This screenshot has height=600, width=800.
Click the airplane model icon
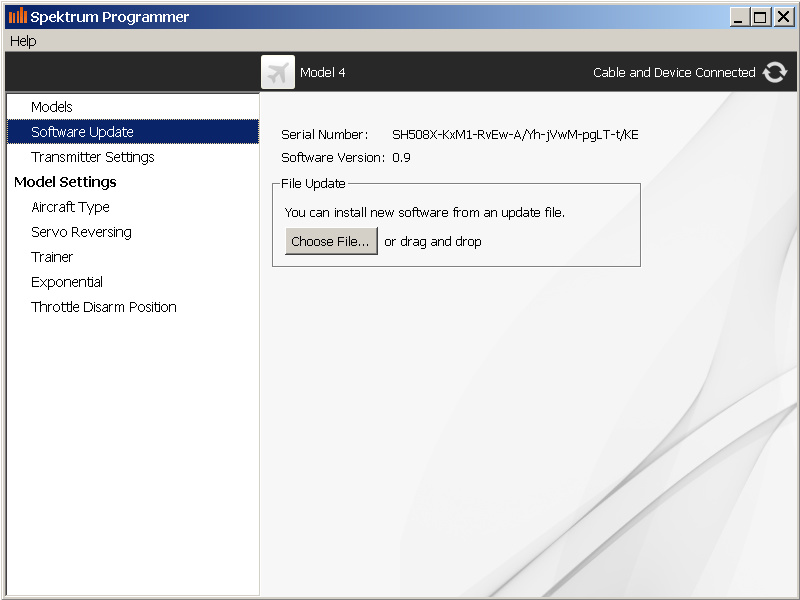pyautogui.click(x=278, y=72)
